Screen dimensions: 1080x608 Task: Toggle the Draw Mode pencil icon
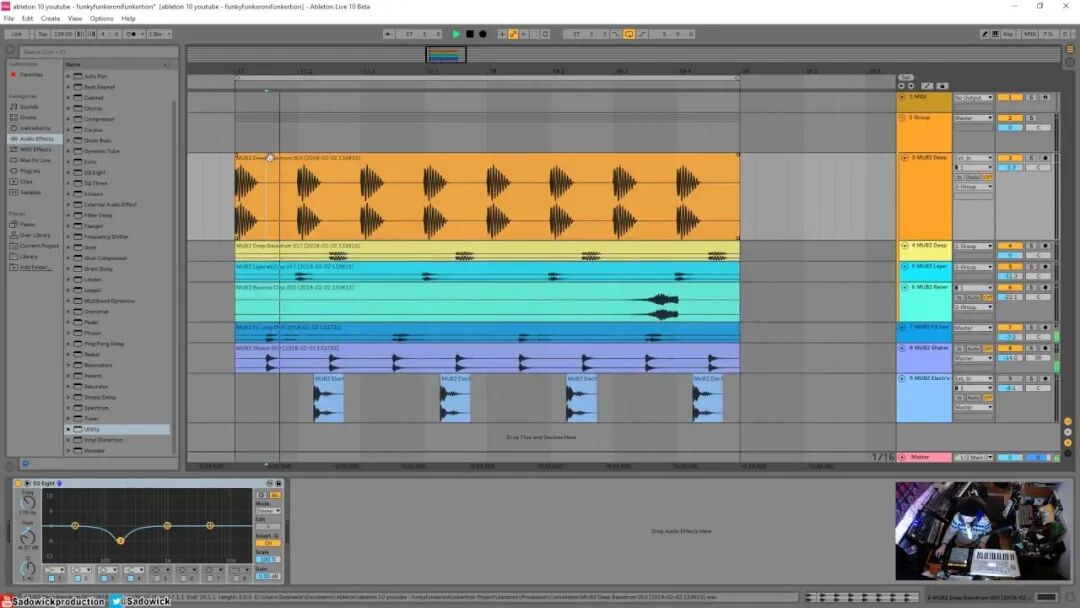click(x=984, y=34)
